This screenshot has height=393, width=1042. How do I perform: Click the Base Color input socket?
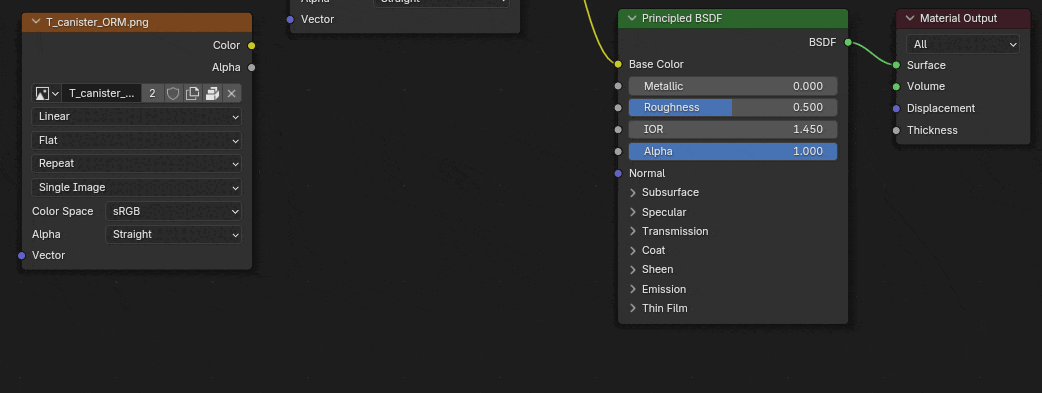tap(618, 64)
